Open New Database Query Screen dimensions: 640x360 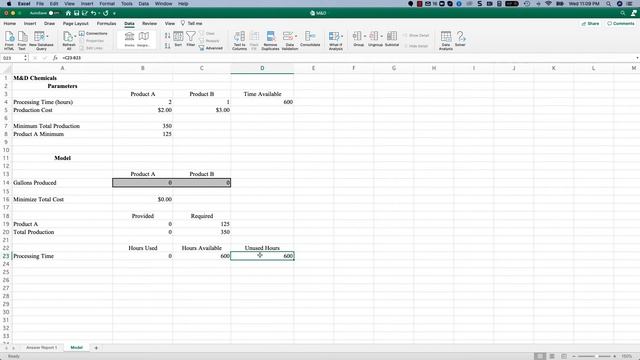40,40
